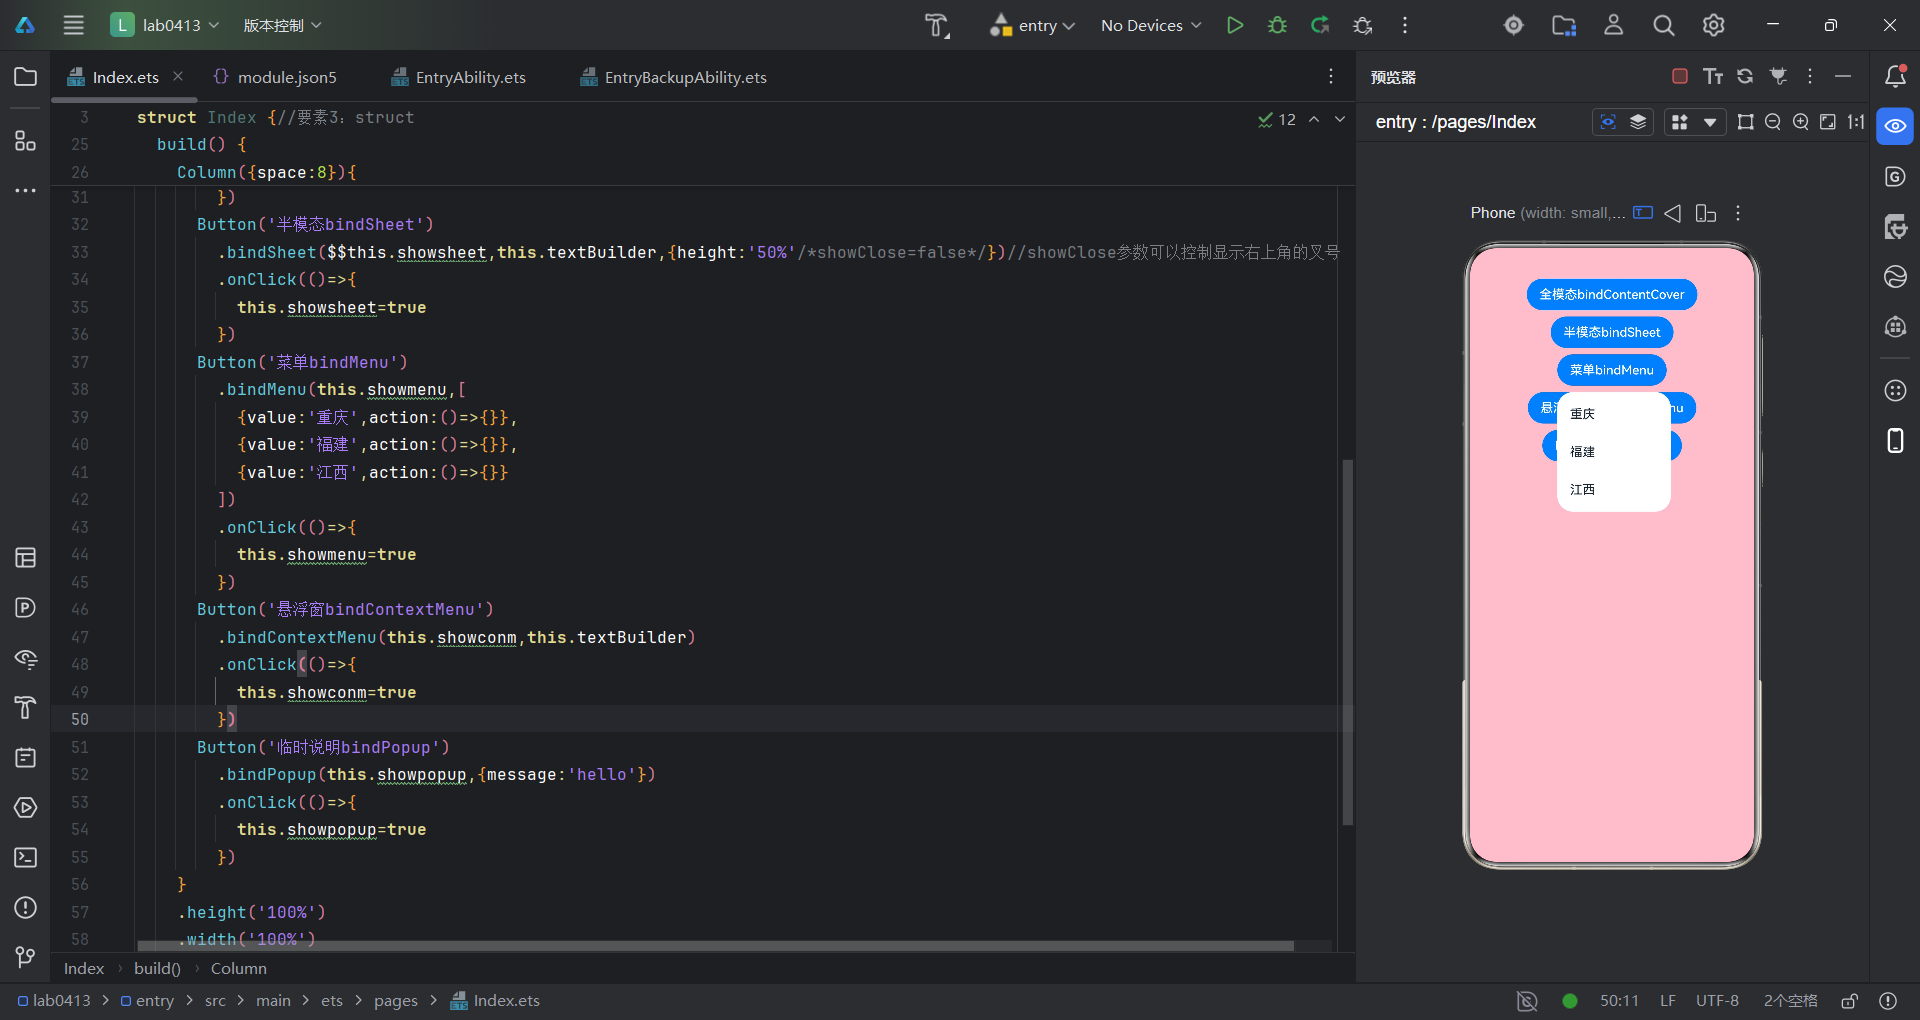
Task: Stop the previewer with the red square
Action: pyautogui.click(x=1680, y=76)
